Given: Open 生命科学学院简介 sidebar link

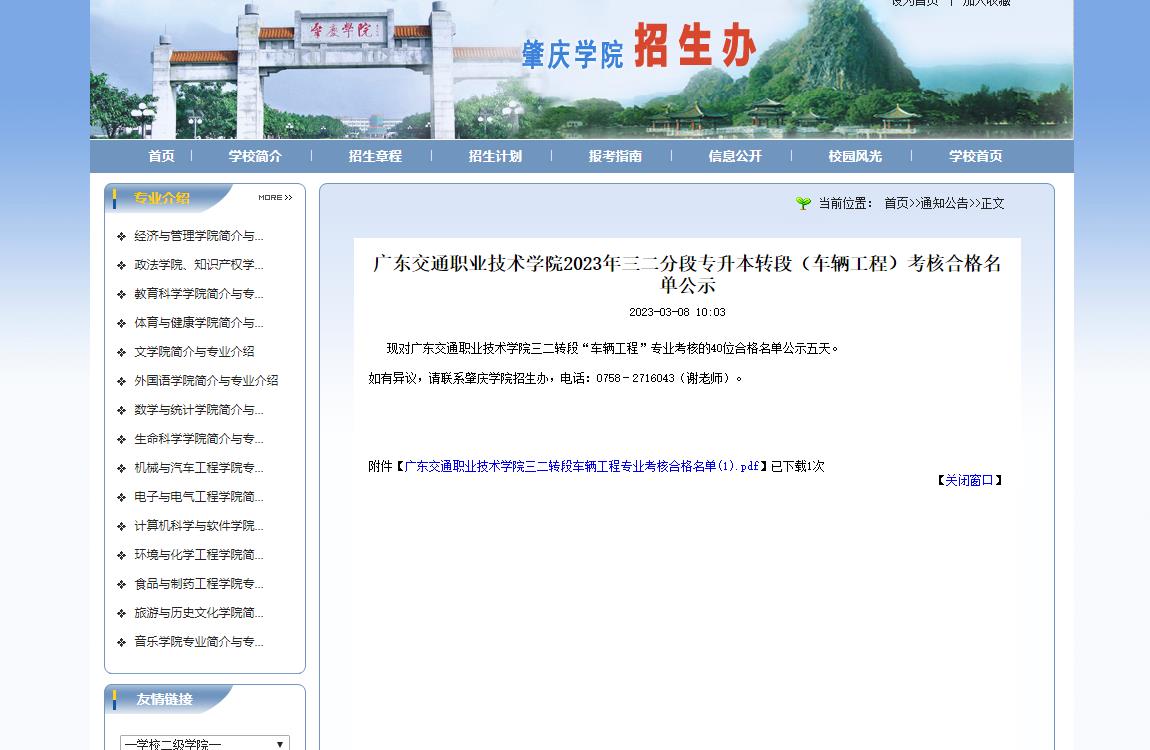Looking at the screenshot, I should coord(199,439).
